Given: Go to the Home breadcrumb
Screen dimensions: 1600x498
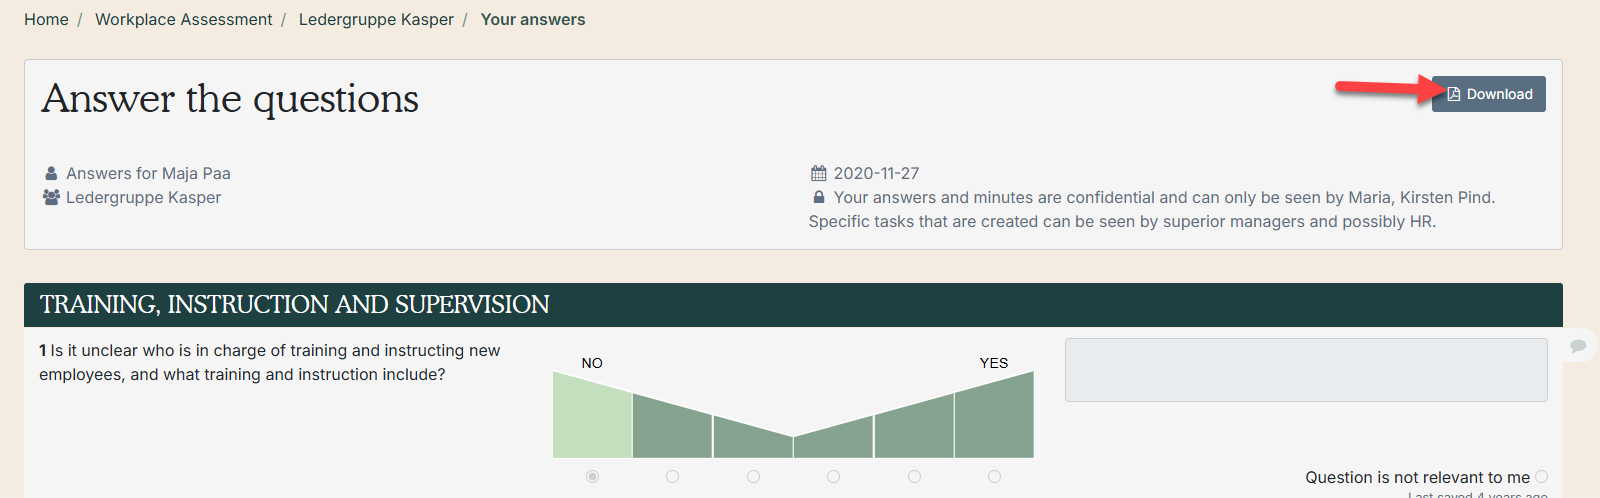Looking at the screenshot, I should [46, 19].
